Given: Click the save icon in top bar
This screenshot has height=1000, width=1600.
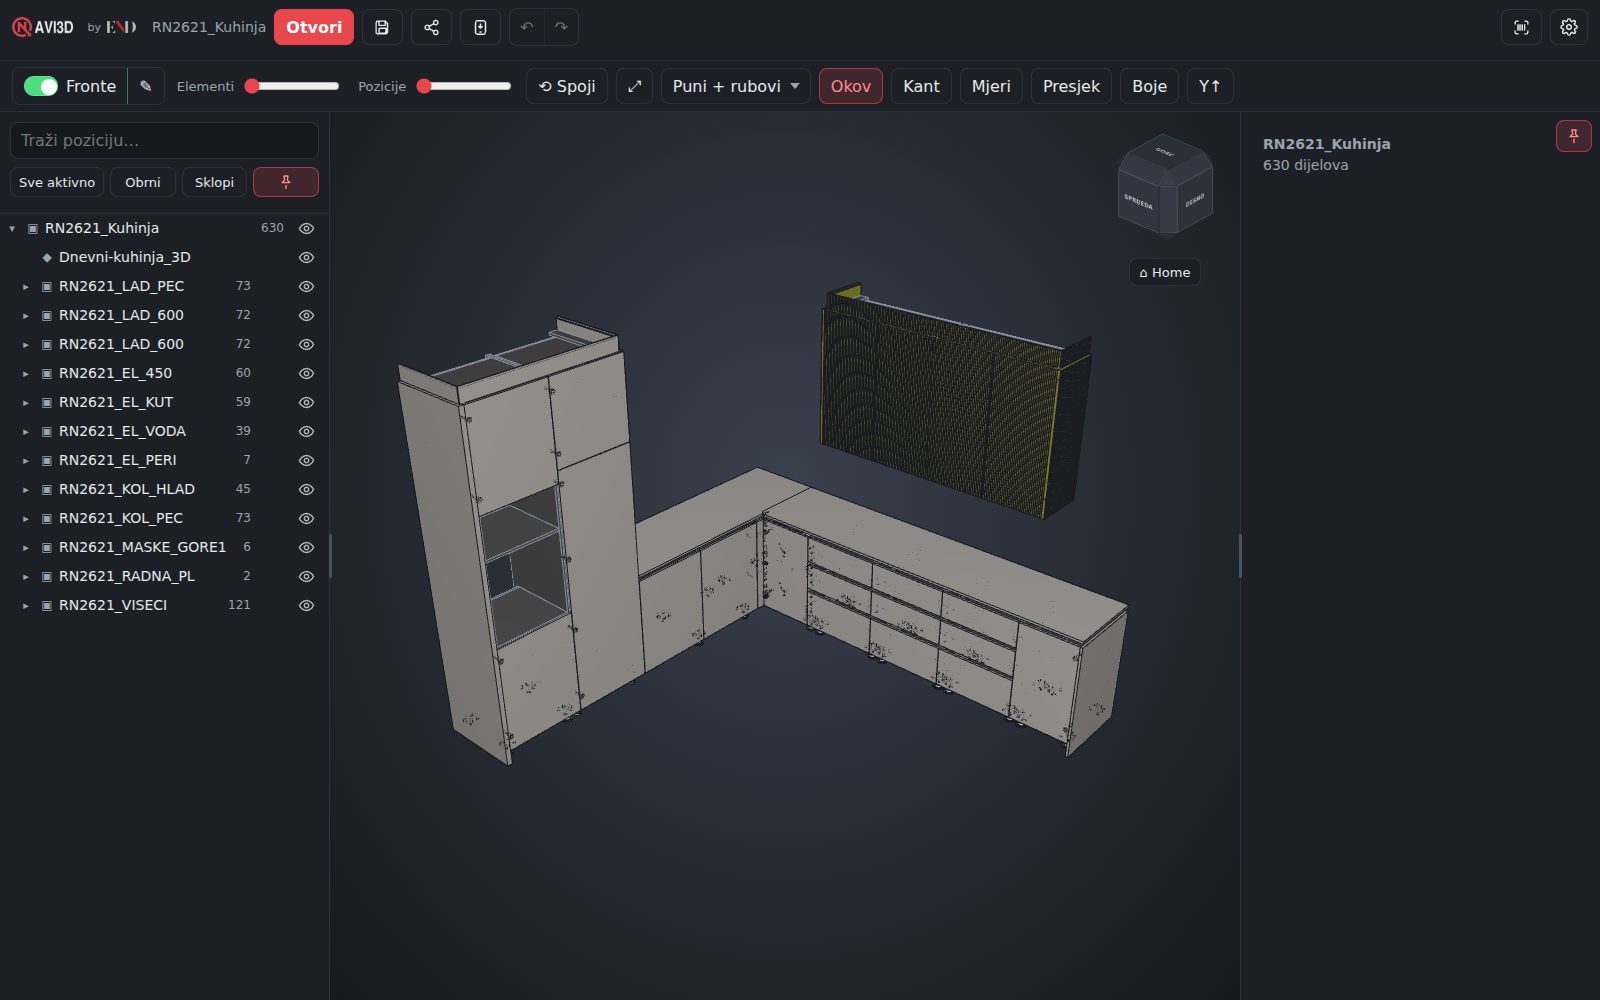Looking at the screenshot, I should tap(382, 27).
